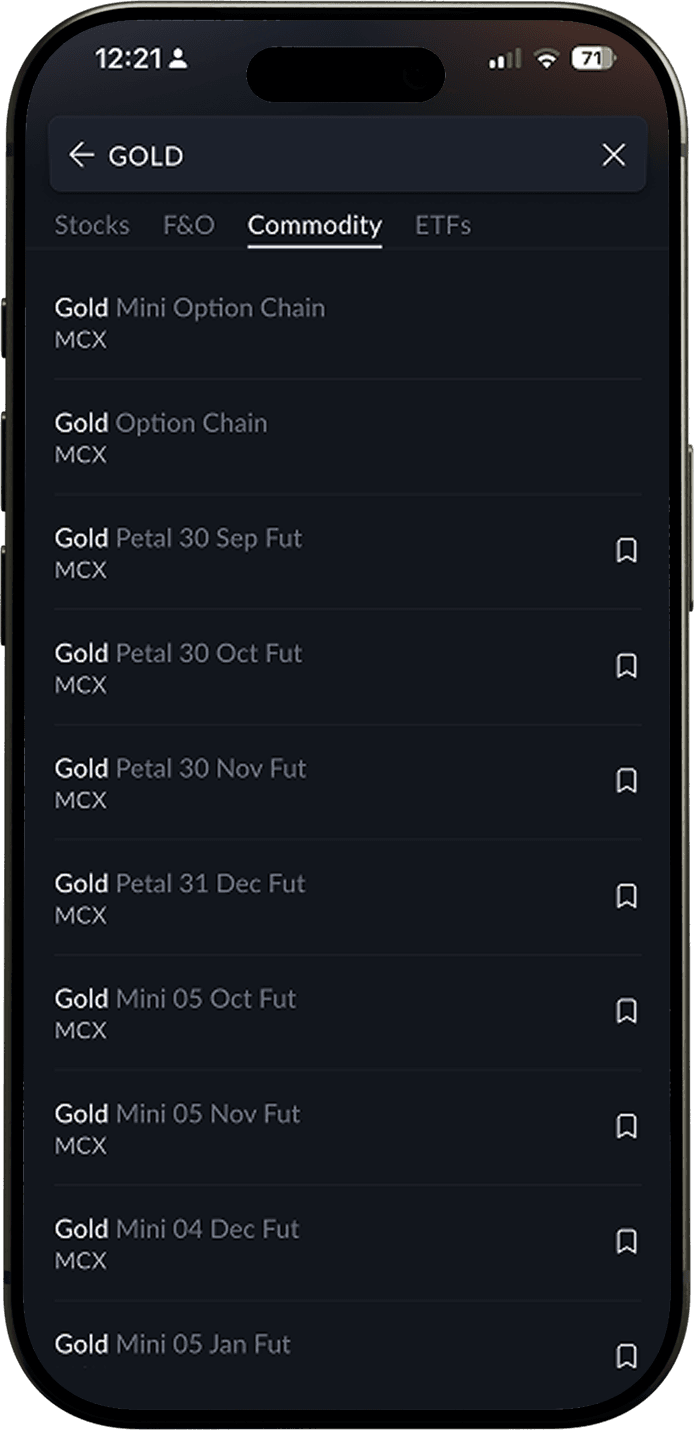The width and height of the screenshot is (696, 1430).
Task: Switch to the F&O tab
Action: coord(189,225)
